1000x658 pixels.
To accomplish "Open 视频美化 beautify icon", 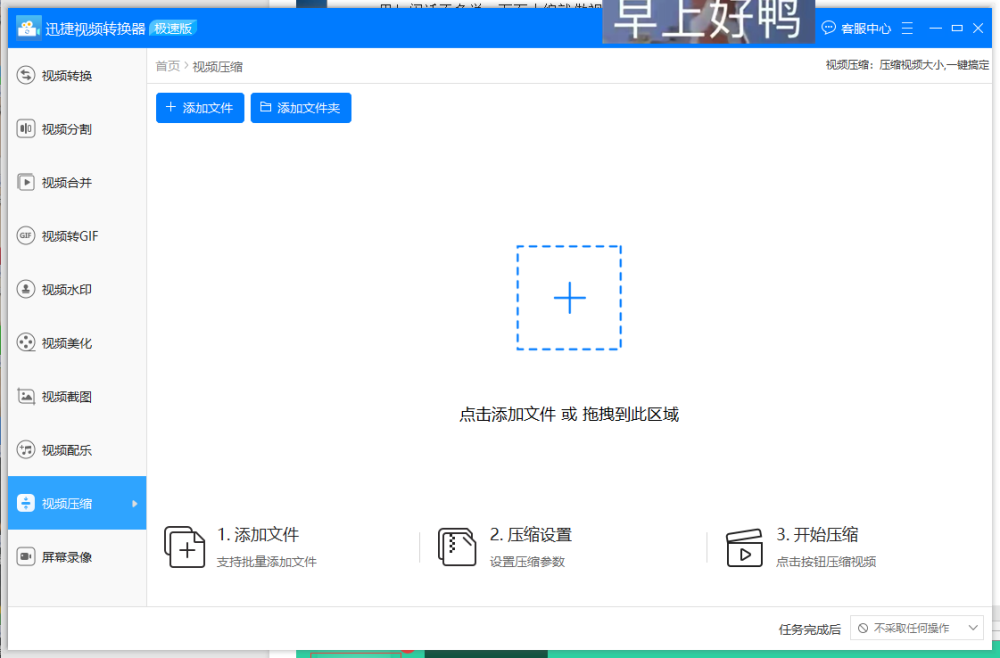I will click(x=27, y=343).
